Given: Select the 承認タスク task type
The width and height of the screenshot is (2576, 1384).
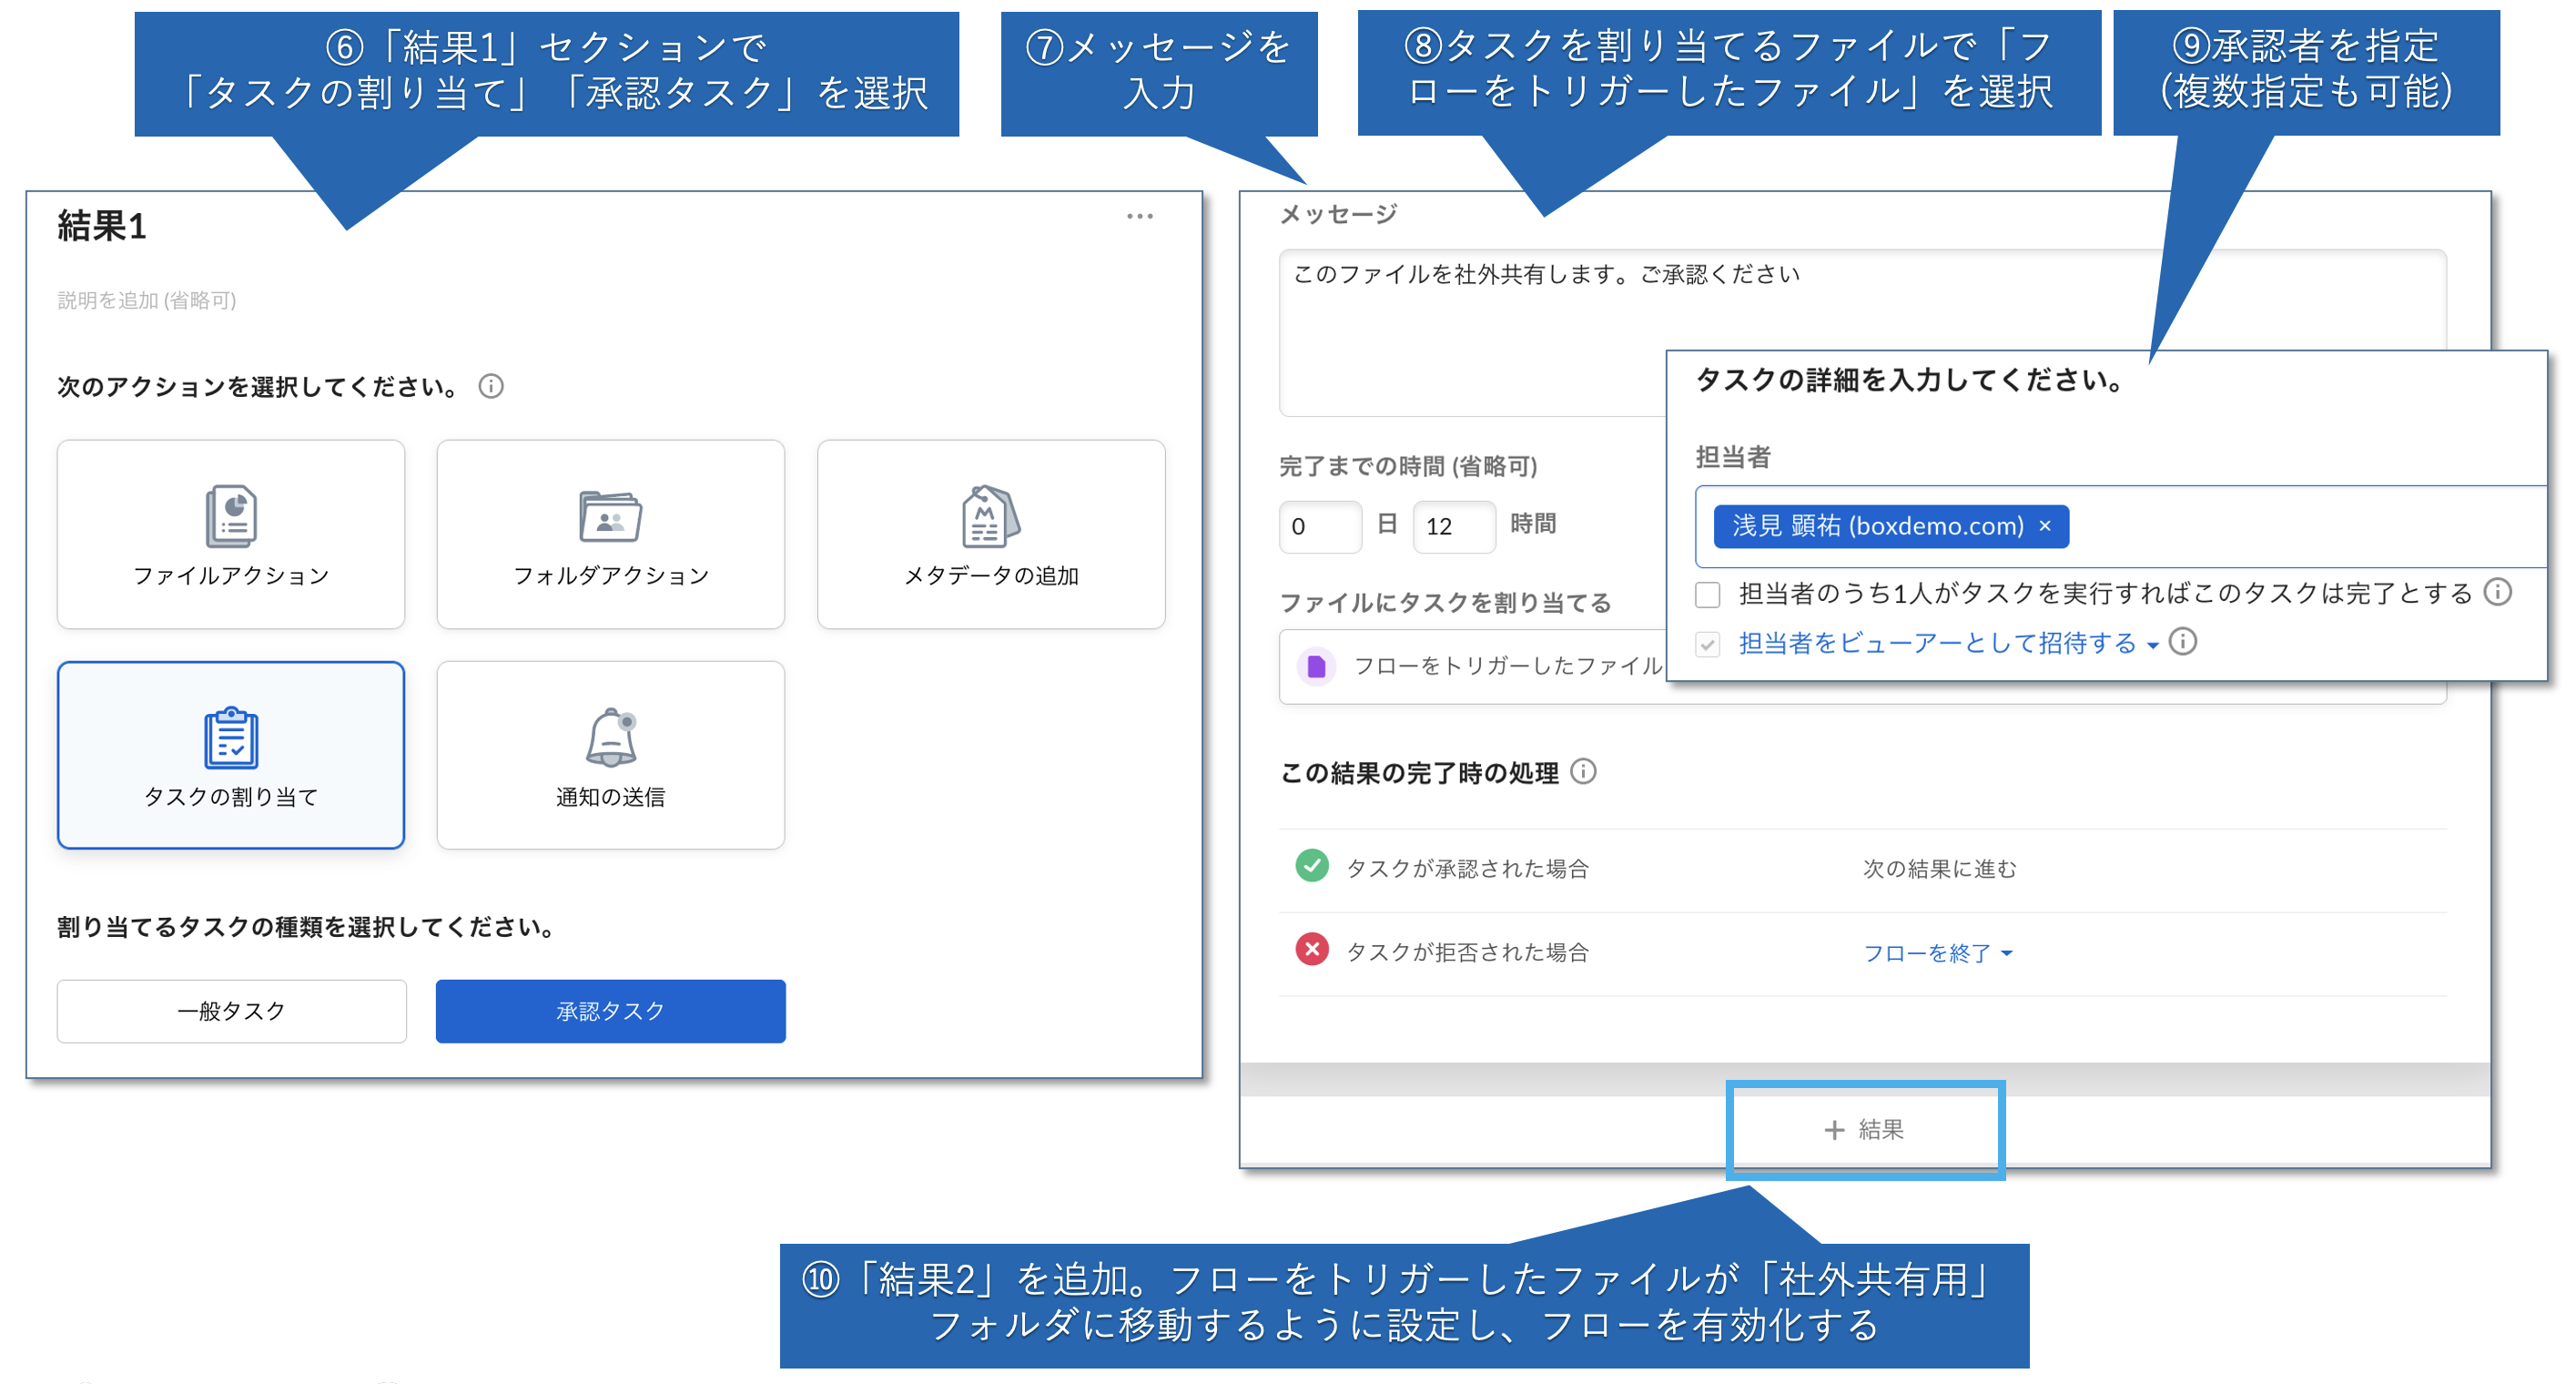Looking at the screenshot, I should (611, 1011).
